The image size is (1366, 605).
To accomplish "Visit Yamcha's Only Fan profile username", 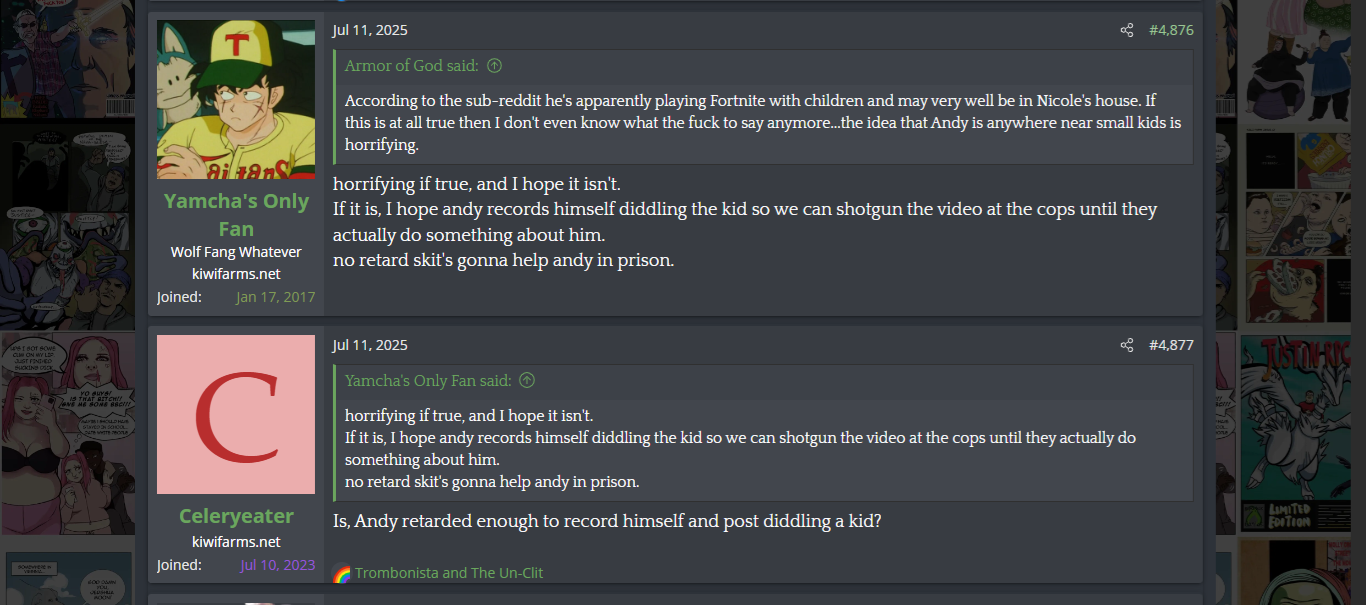I will [x=236, y=214].
